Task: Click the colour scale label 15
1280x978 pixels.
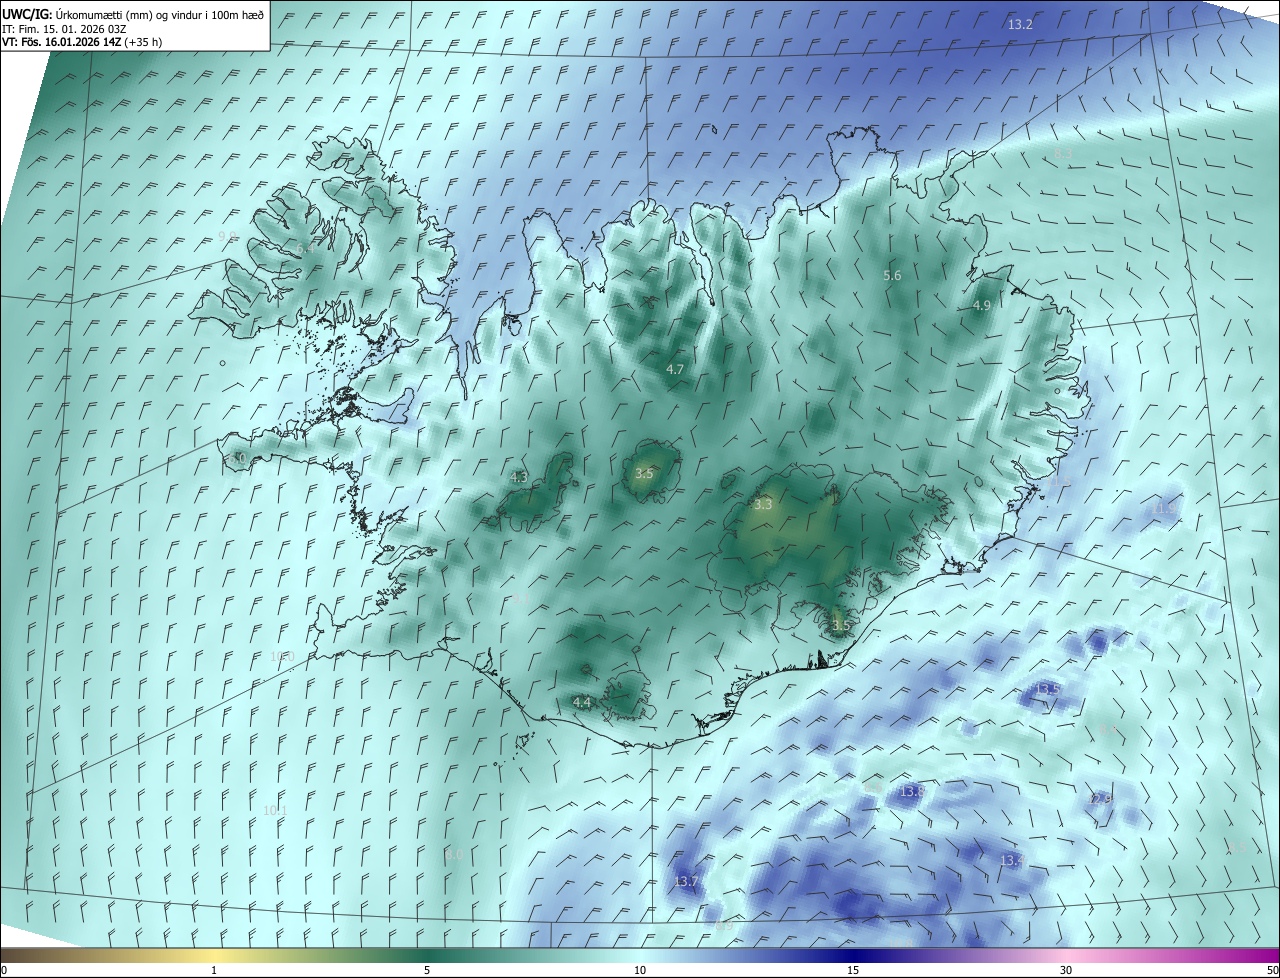Action: pos(853,970)
